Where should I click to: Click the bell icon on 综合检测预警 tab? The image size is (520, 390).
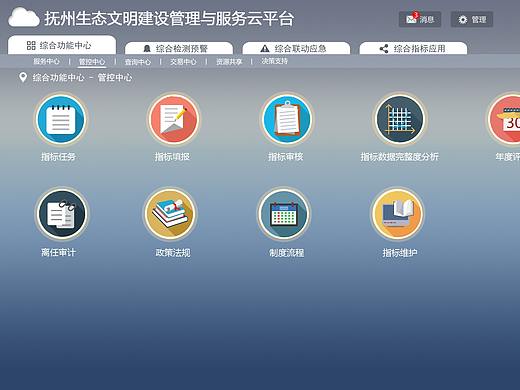147,49
